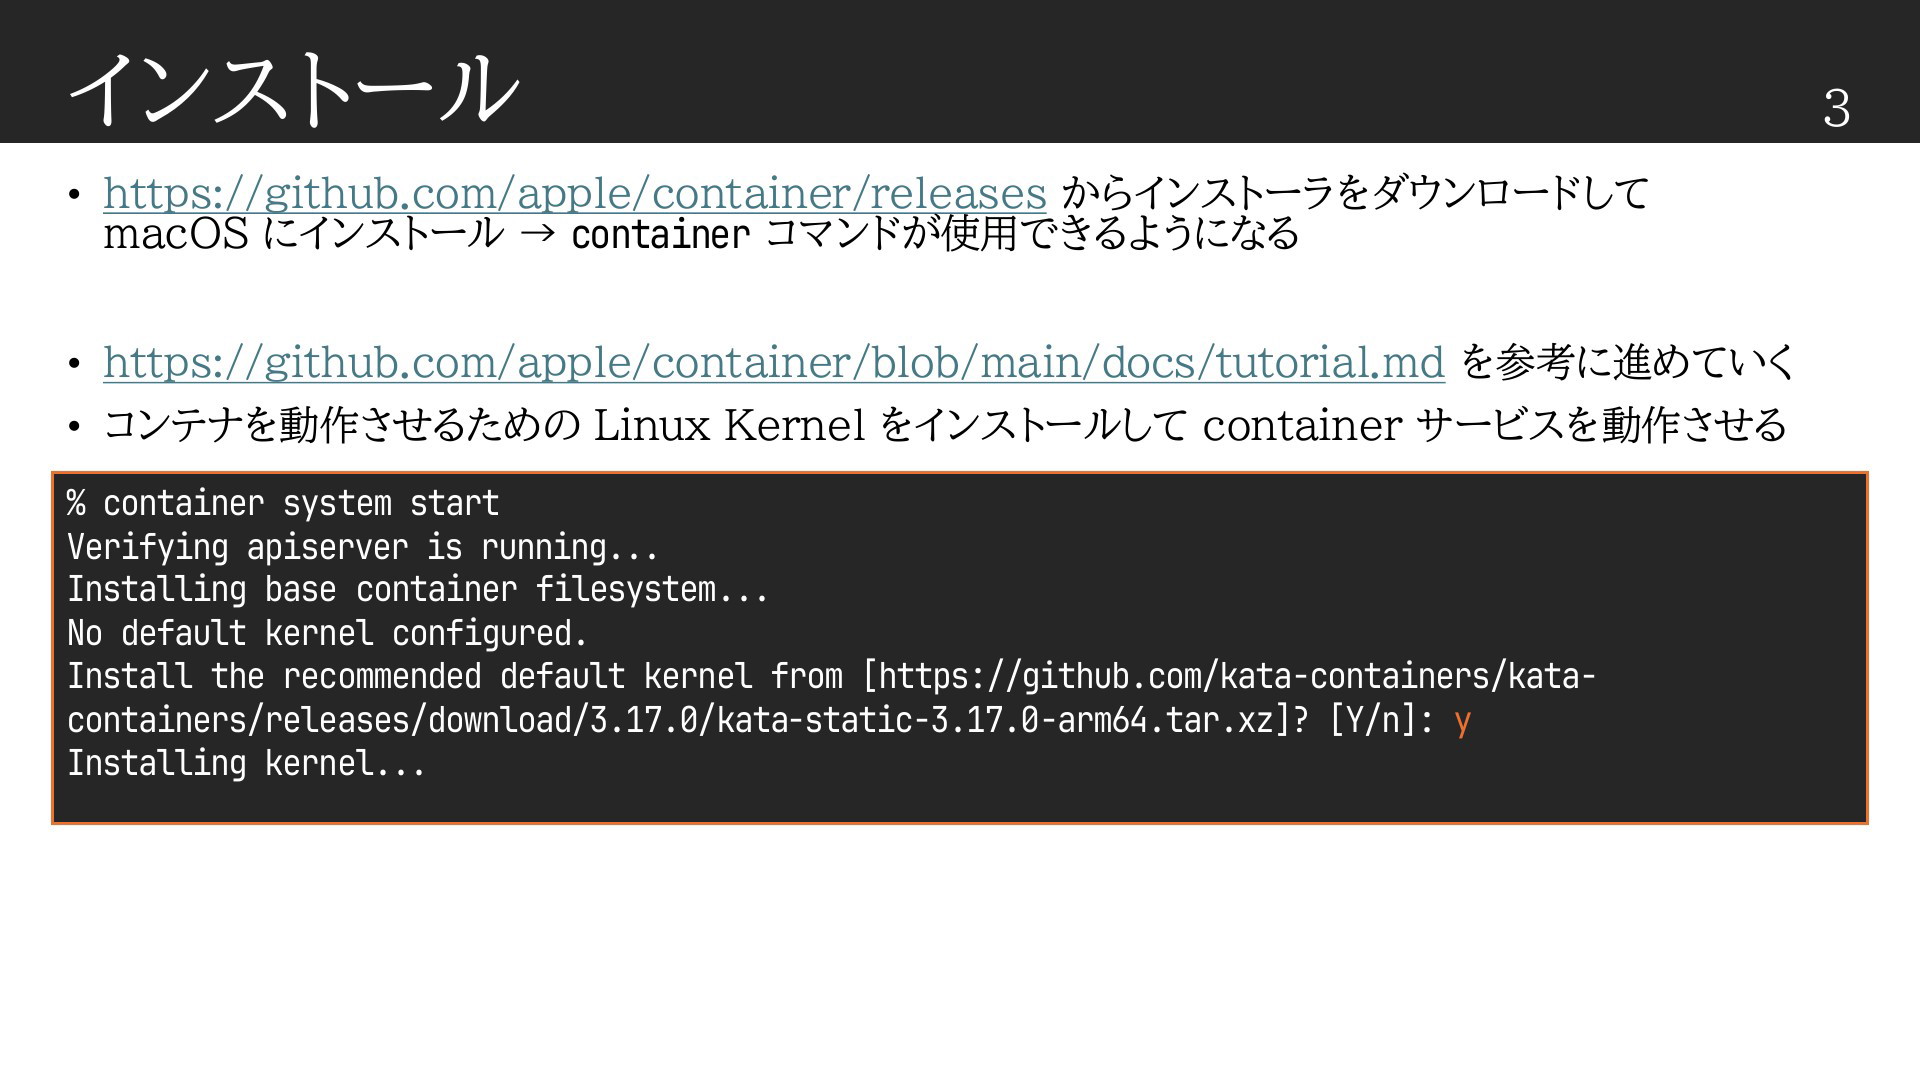Click the kata-static-3.17.0-arm64.tar.xz filename
This screenshot has height=1080, width=1920.
pyautogui.click(x=996, y=720)
